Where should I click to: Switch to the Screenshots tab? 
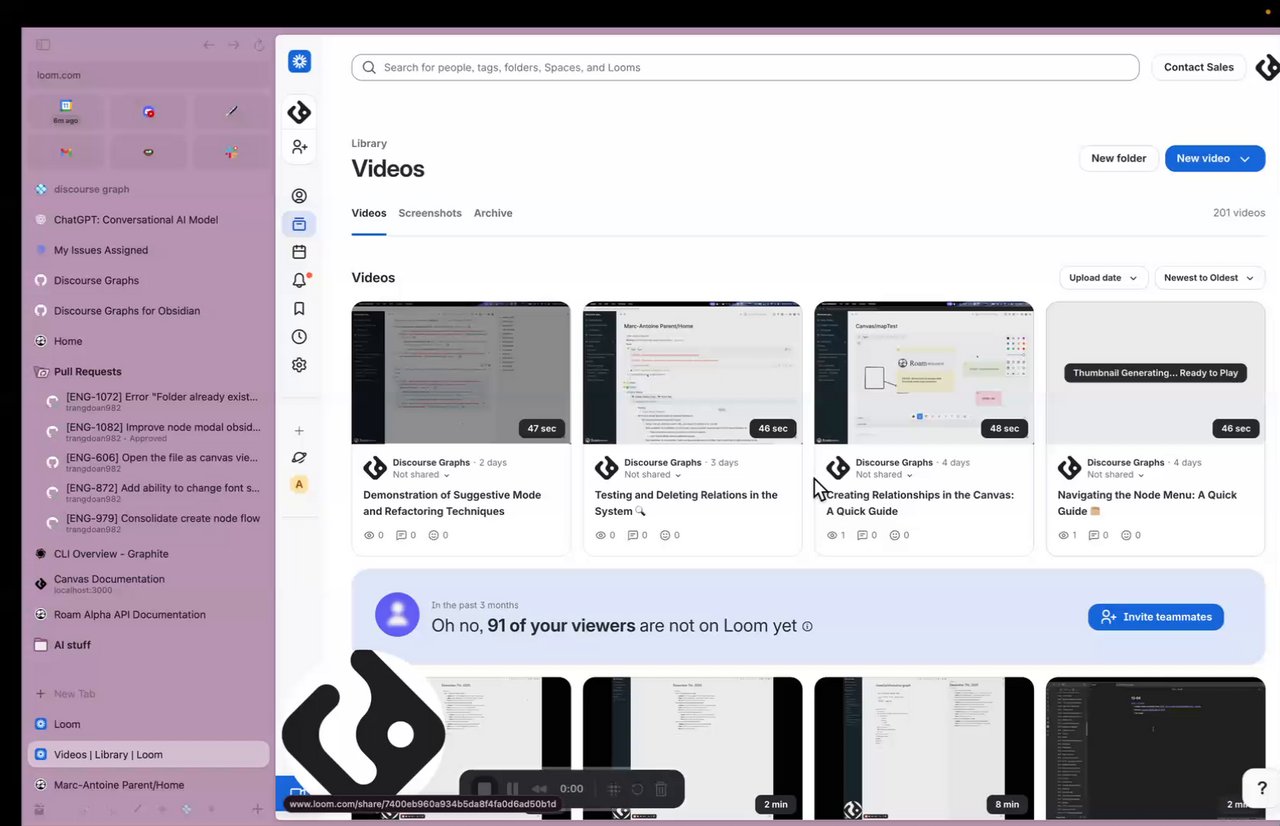coord(430,213)
